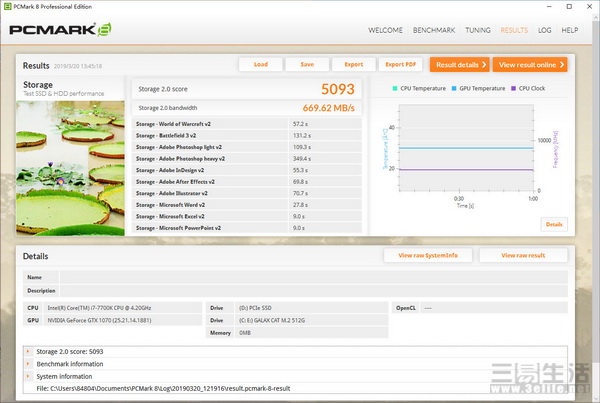
Task: Click the 131.2 s Battlefield time
Action: [x=302, y=135]
